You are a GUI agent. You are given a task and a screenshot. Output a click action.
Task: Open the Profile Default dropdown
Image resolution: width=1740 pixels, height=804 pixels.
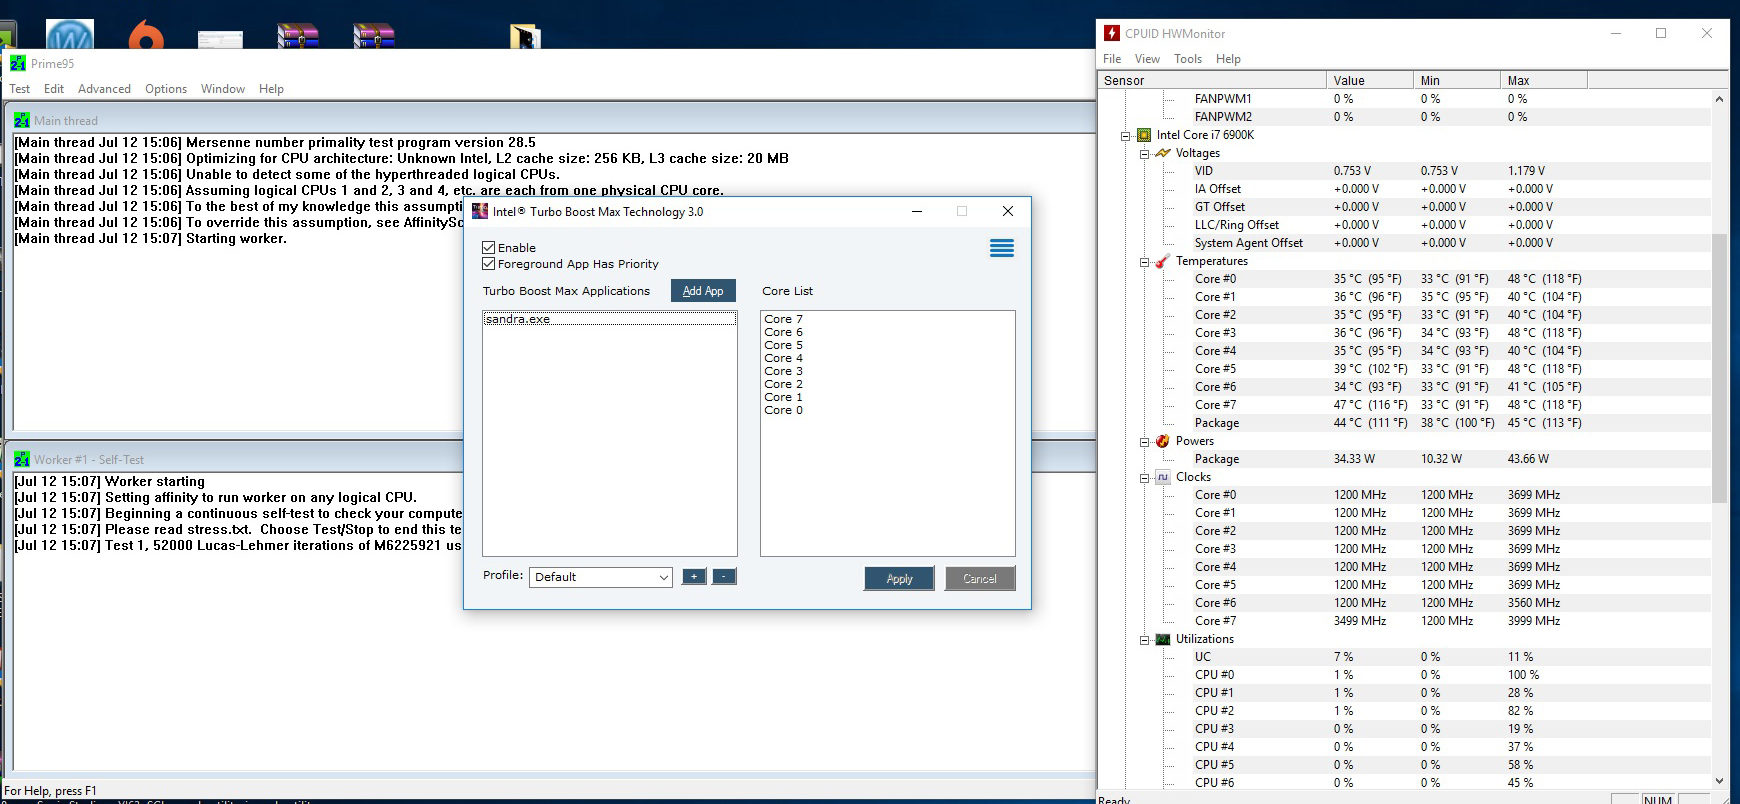(x=601, y=577)
